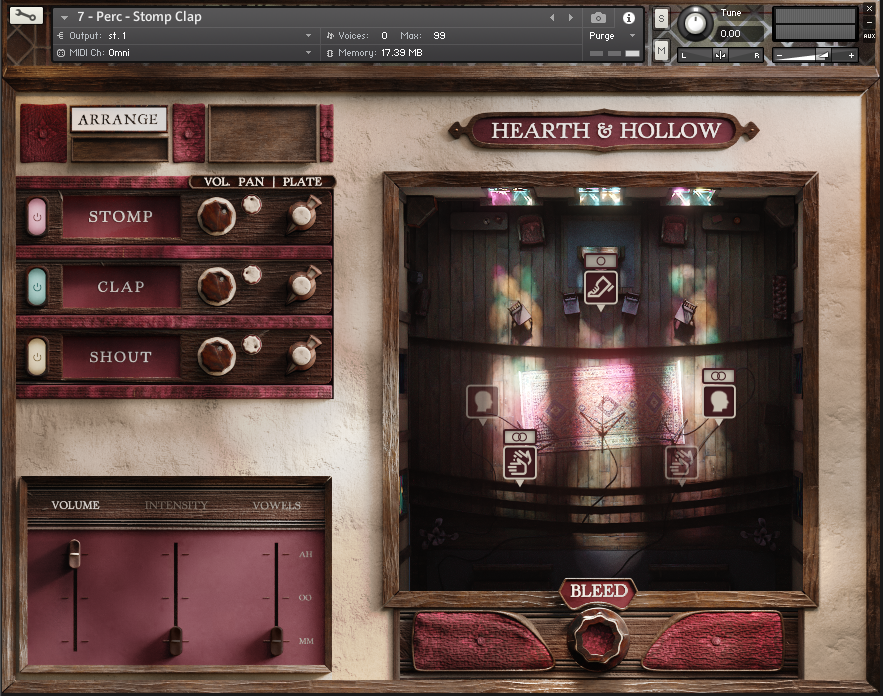
Task: Click the Volume fader handle
Action: [x=74, y=554]
